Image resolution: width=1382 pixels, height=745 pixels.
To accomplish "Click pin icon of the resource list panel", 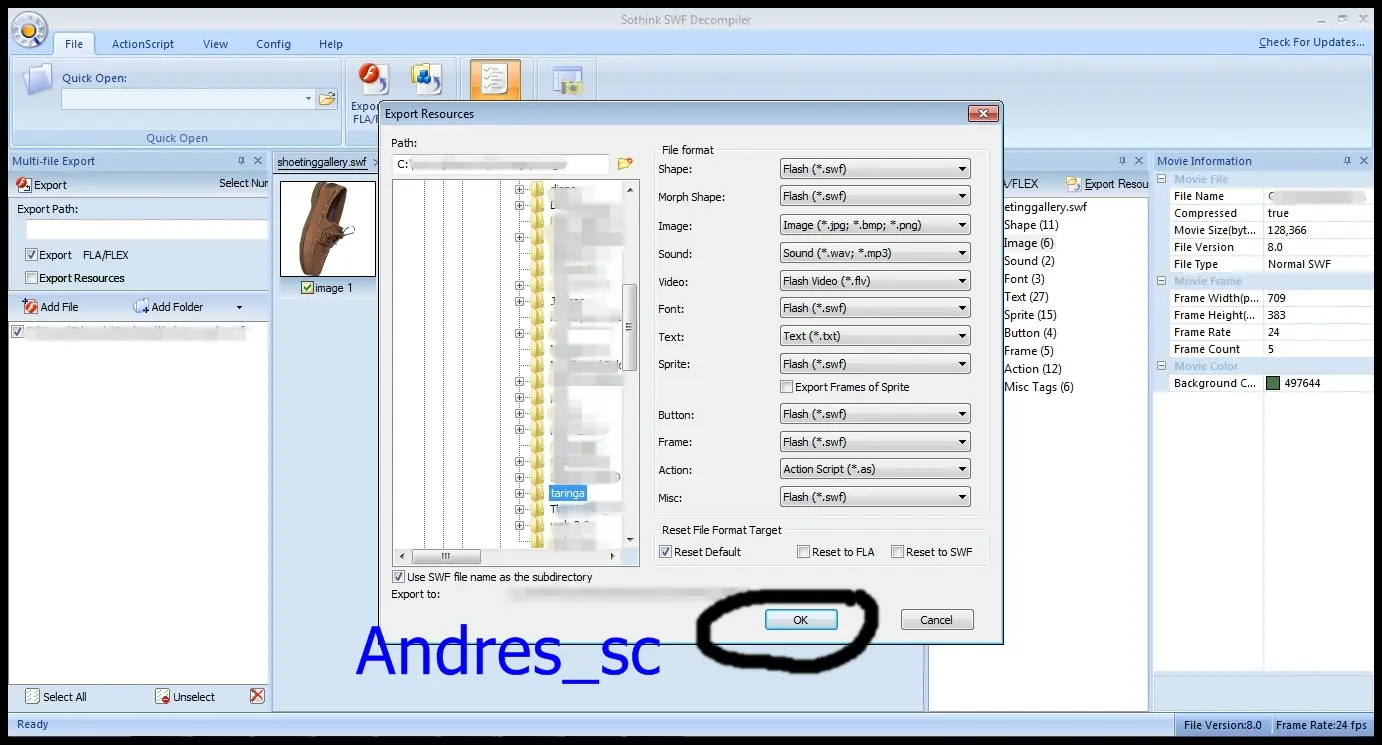I will click(1121, 161).
